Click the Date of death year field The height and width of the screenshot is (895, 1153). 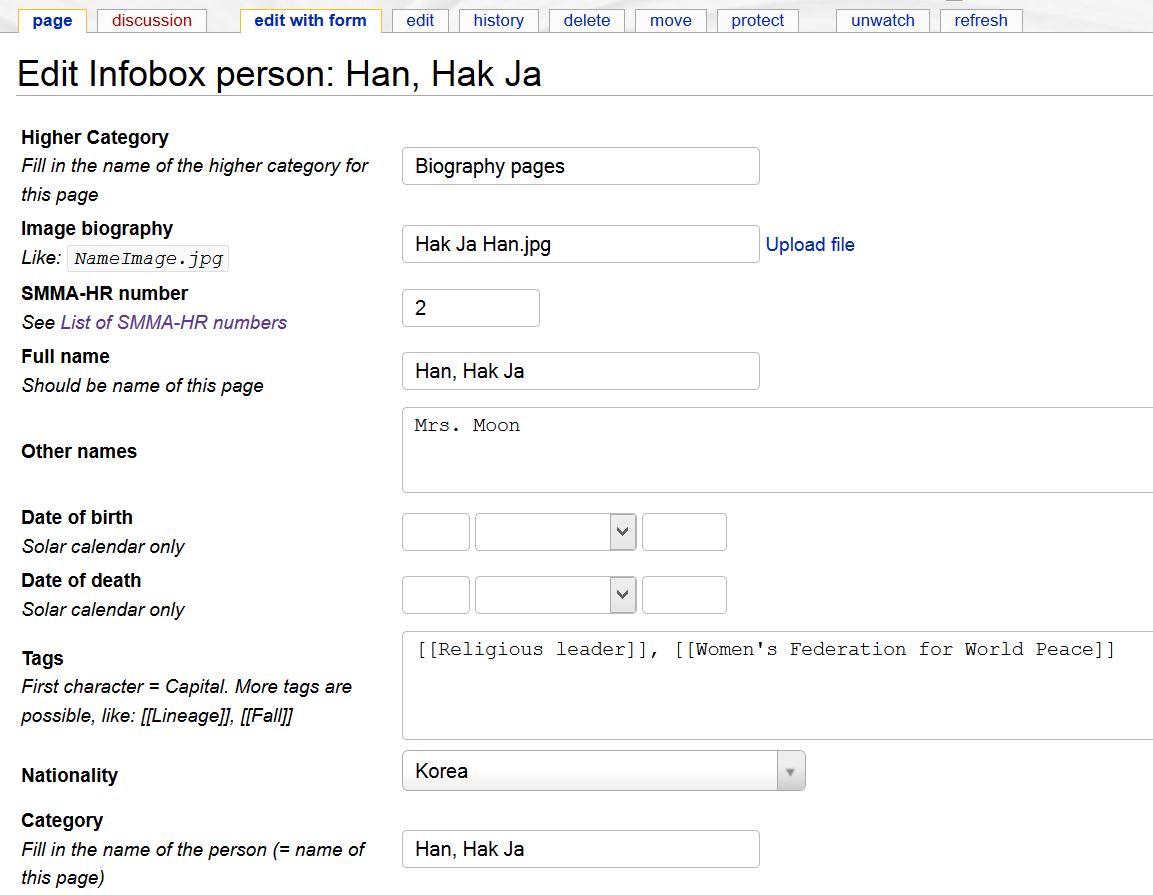click(x=684, y=595)
